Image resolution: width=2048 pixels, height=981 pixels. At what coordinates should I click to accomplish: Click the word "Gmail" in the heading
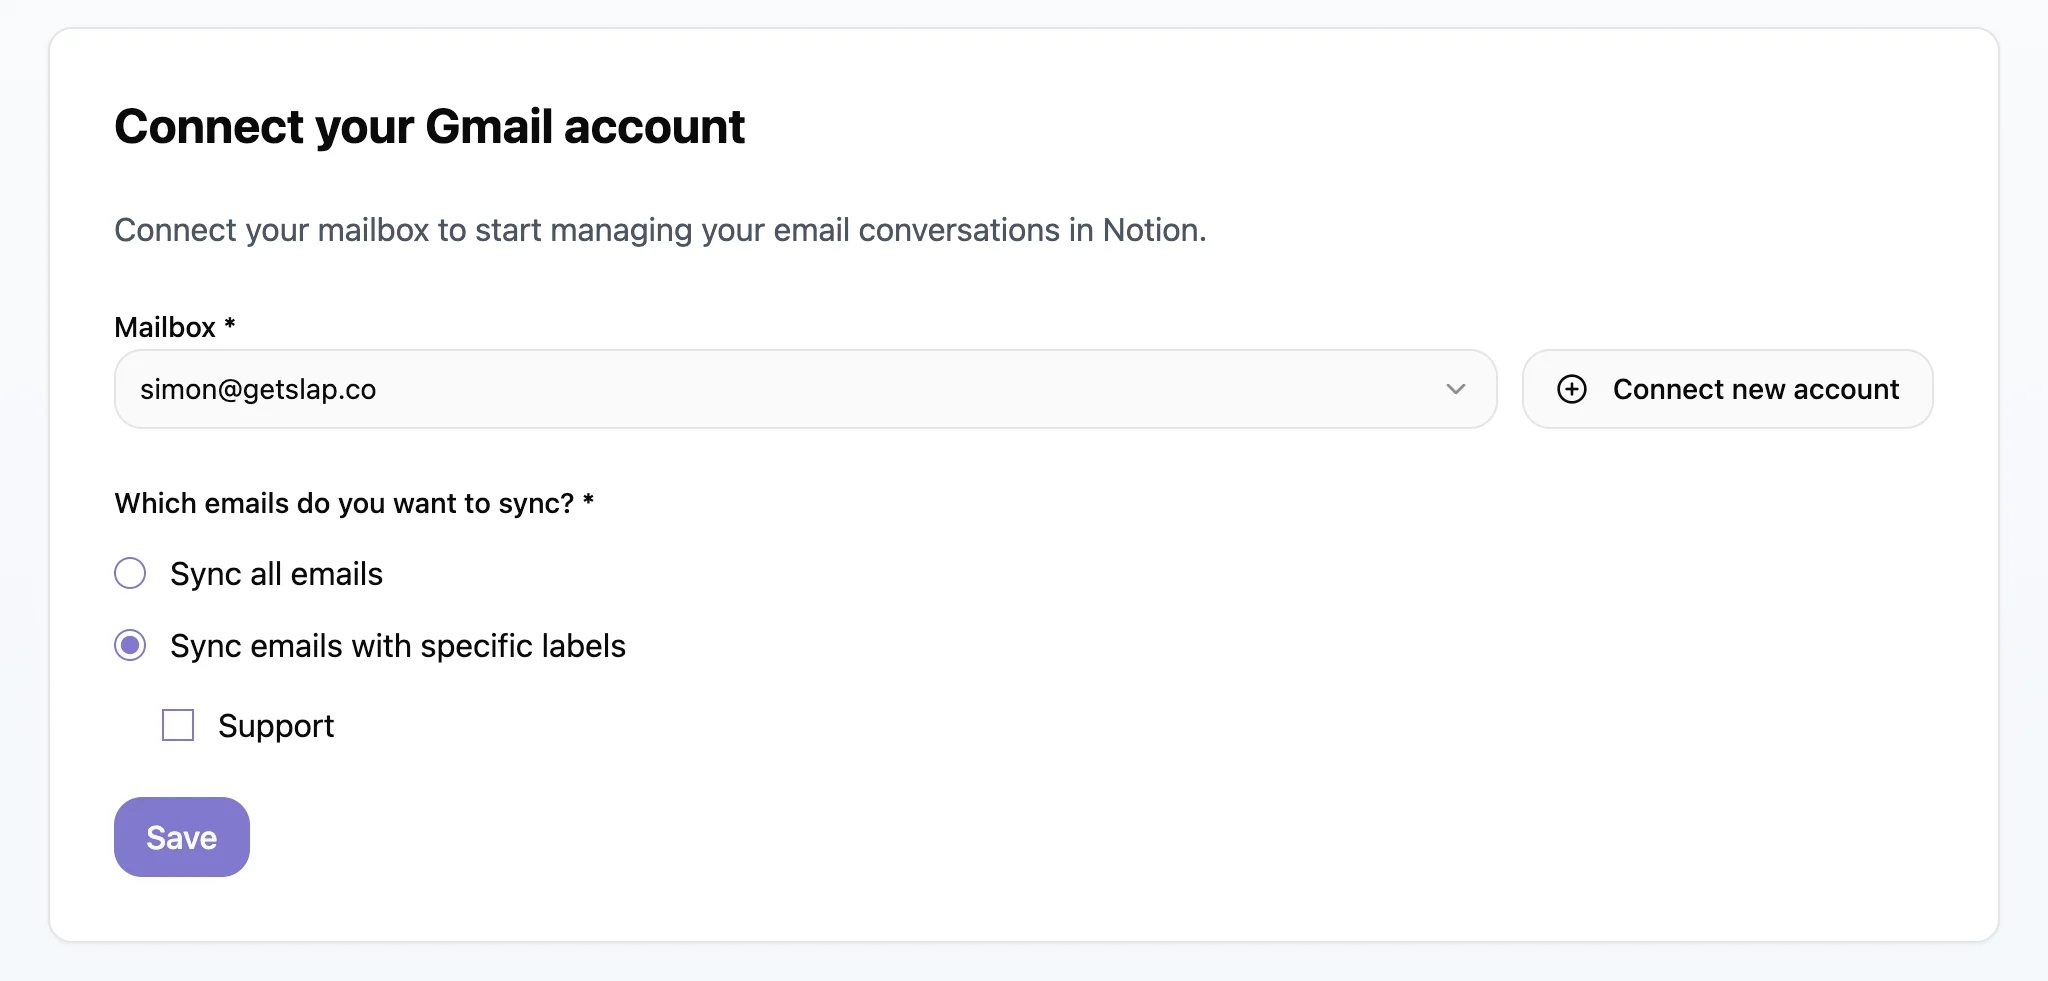click(x=489, y=127)
